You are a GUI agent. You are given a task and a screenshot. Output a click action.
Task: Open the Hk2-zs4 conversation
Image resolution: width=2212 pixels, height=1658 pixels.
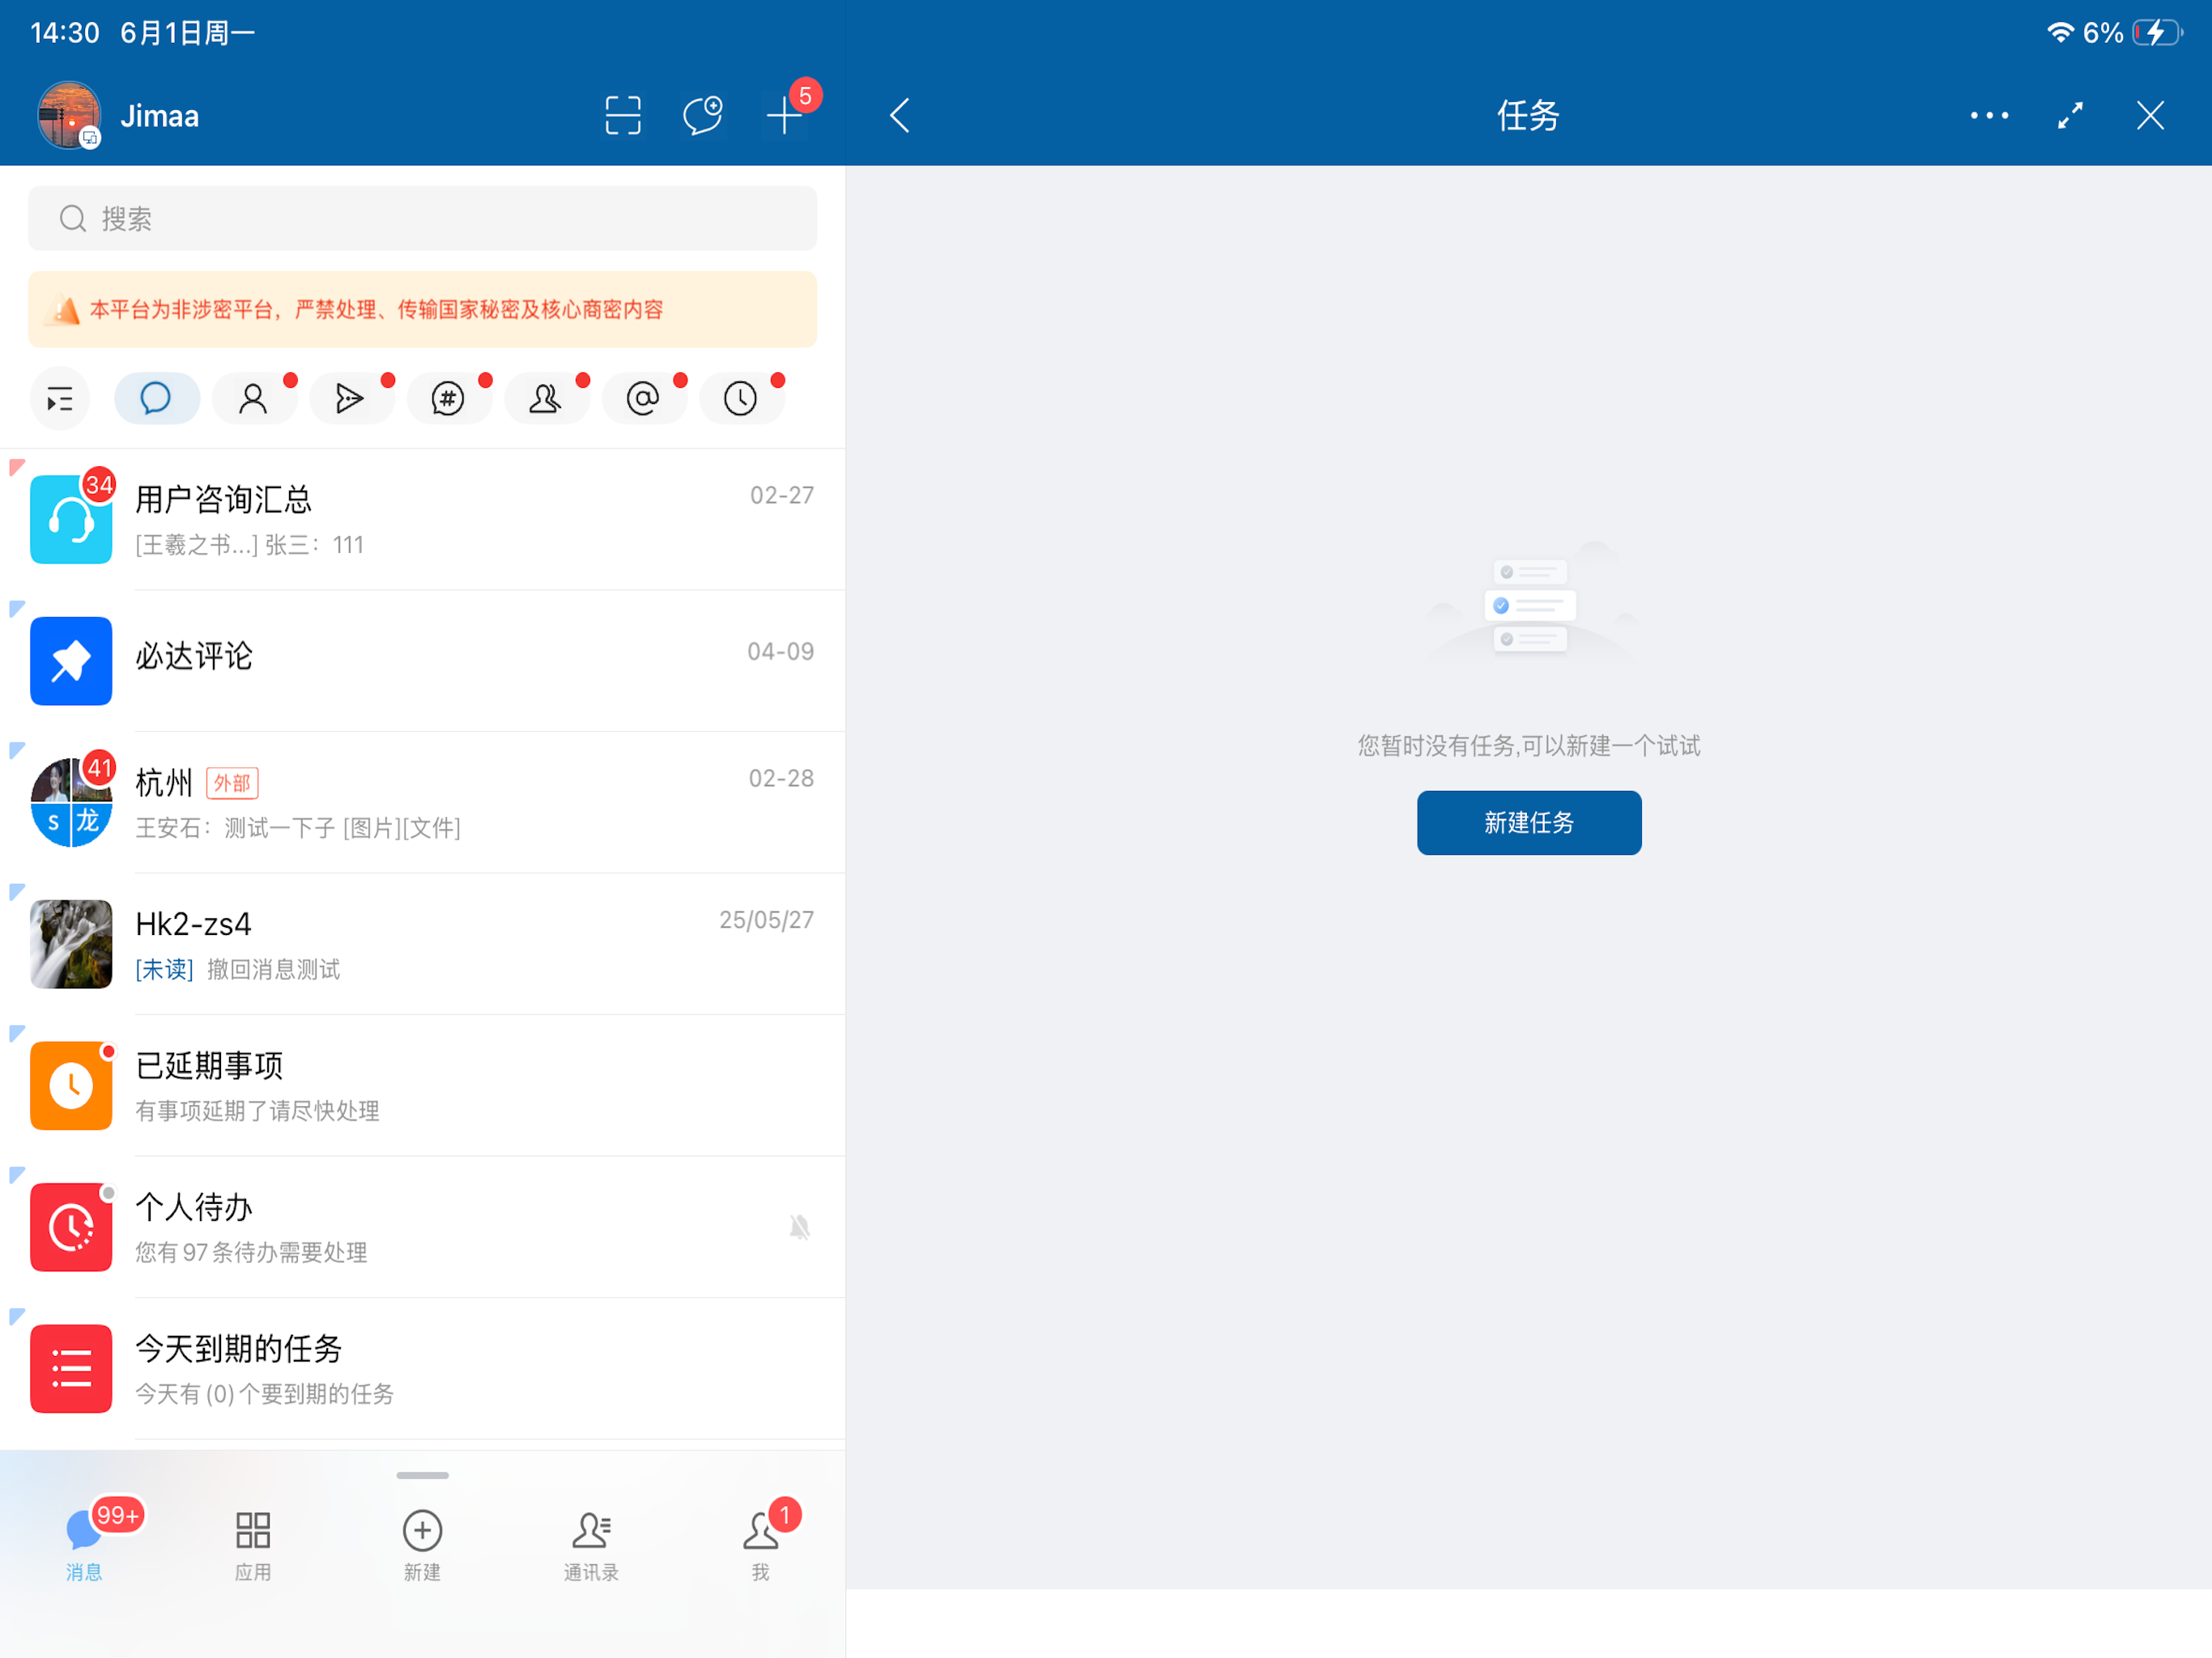[423, 944]
